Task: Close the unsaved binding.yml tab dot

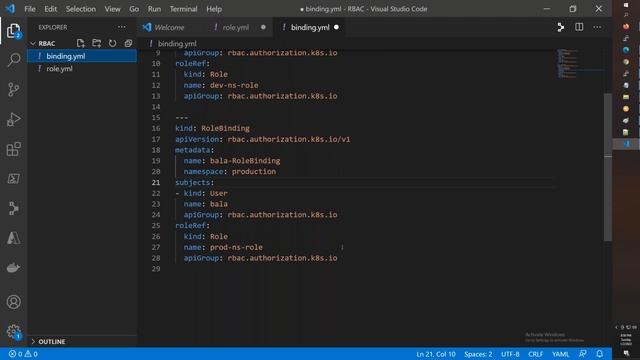Action: pyautogui.click(x=336, y=27)
